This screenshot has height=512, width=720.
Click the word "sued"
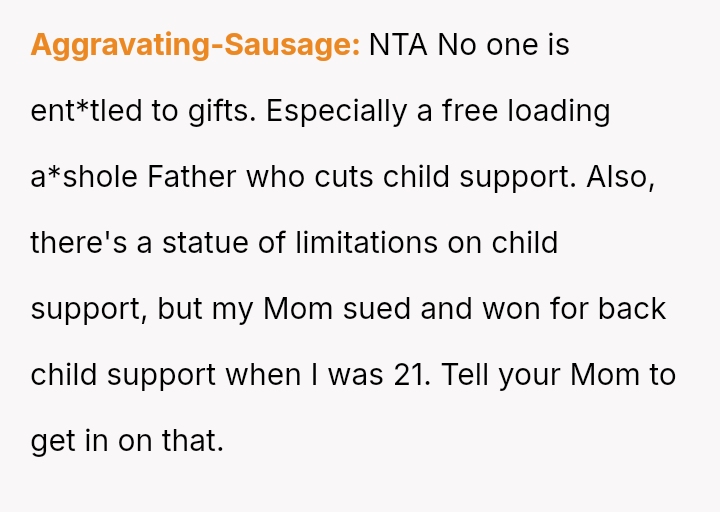pyautogui.click(x=378, y=309)
